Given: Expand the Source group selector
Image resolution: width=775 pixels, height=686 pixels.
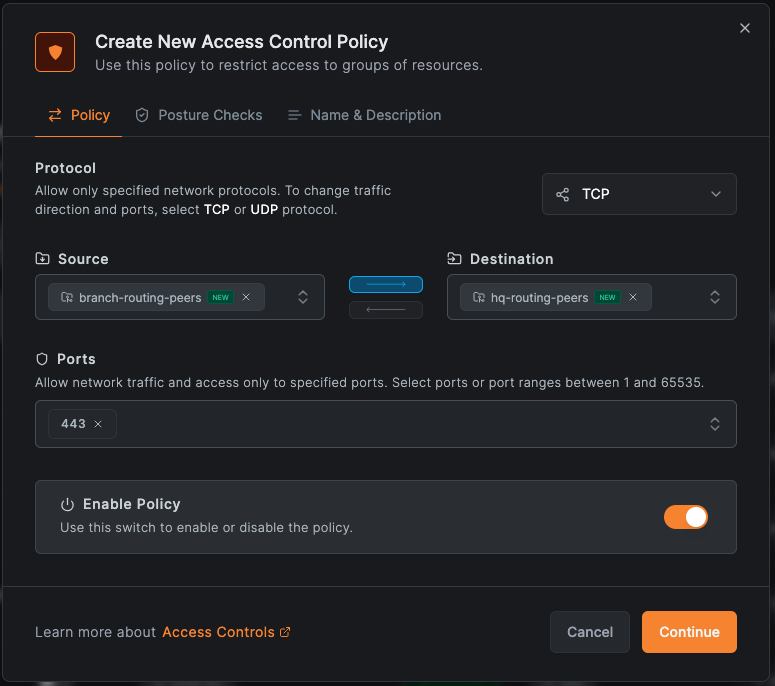Looking at the screenshot, I should [303, 297].
